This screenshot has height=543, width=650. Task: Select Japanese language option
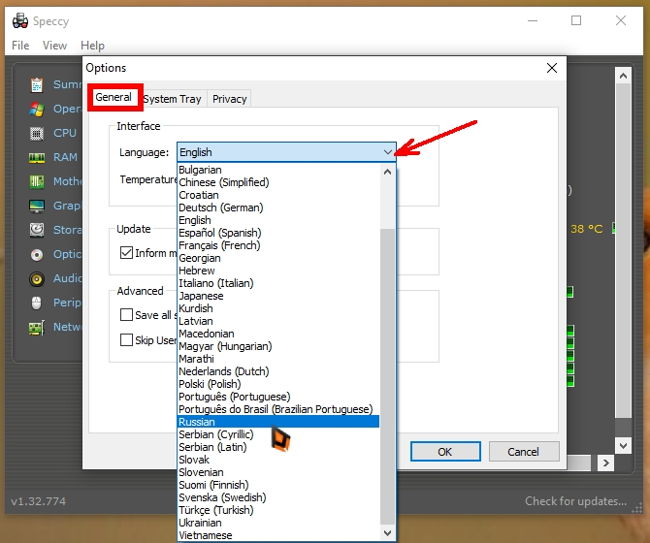click(x=278, y=296)
